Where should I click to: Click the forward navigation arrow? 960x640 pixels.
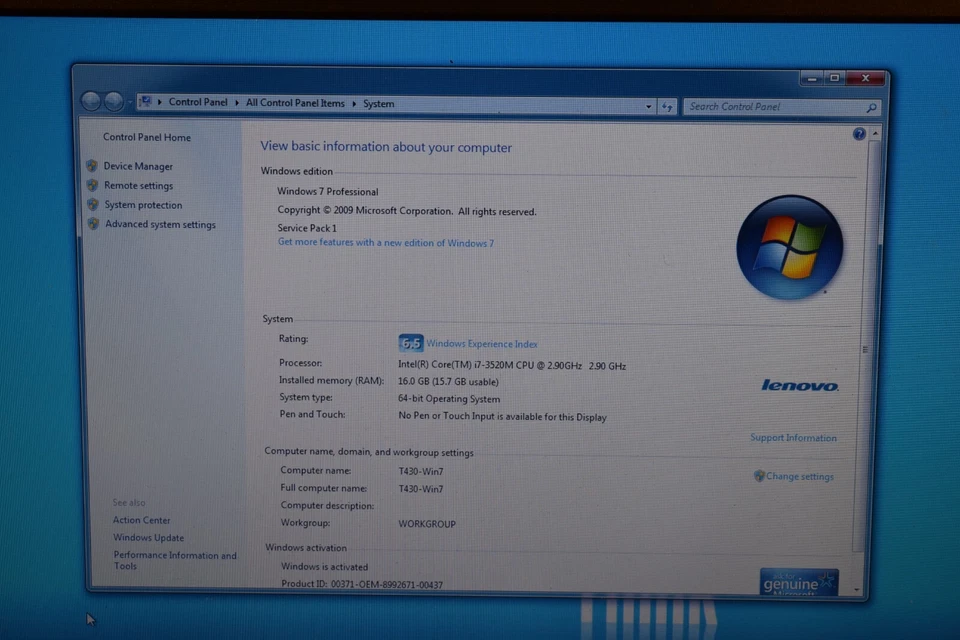click(113, 100)
